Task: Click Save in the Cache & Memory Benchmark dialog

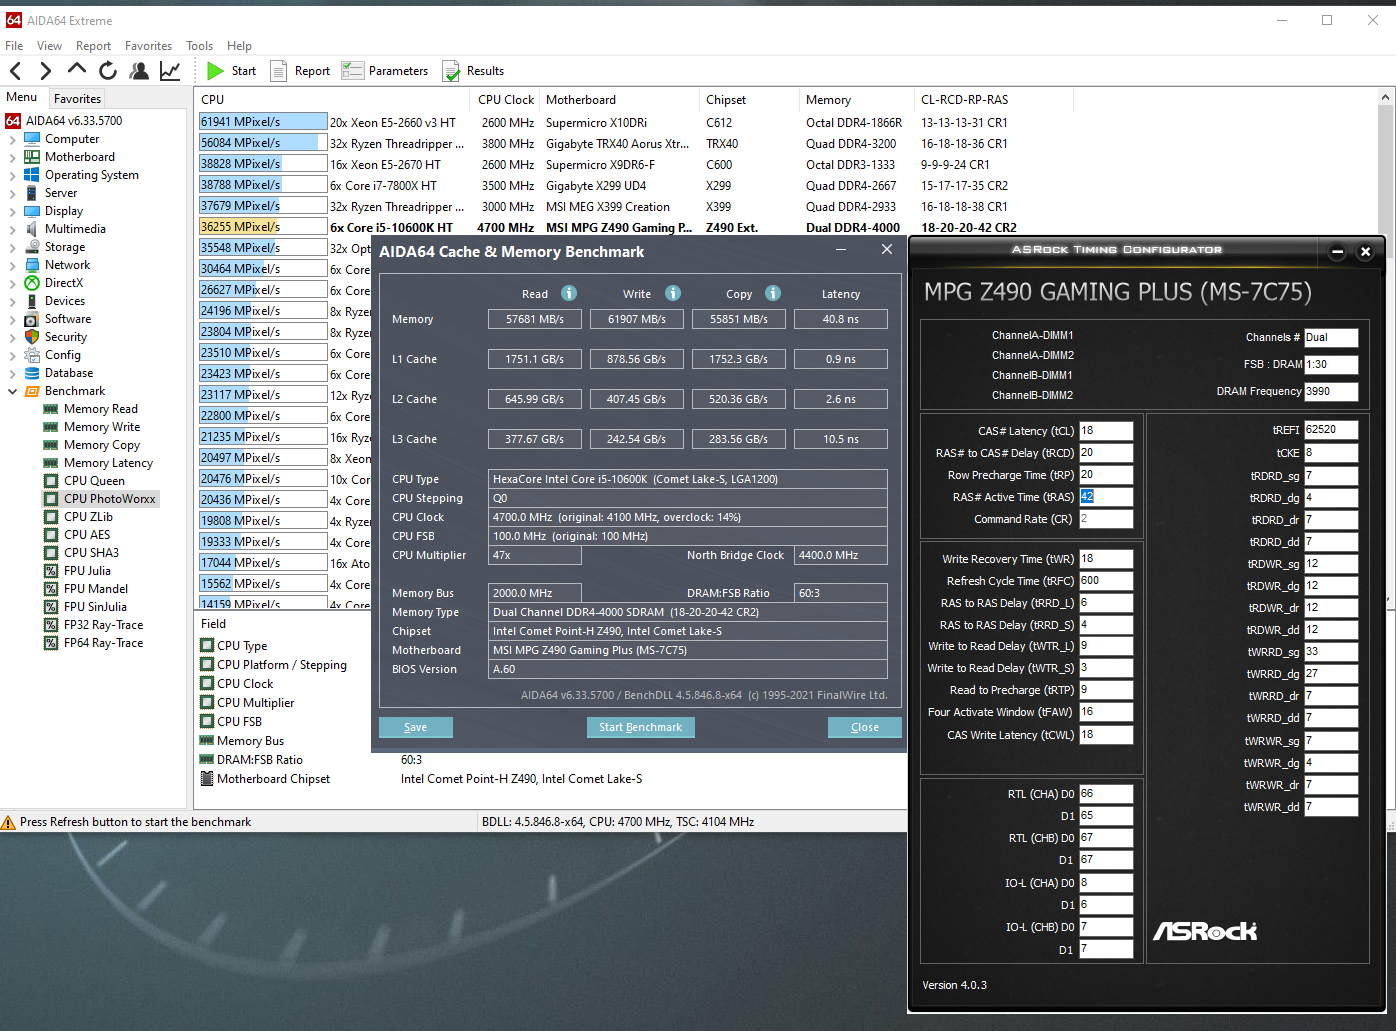Action: point(415,727)
